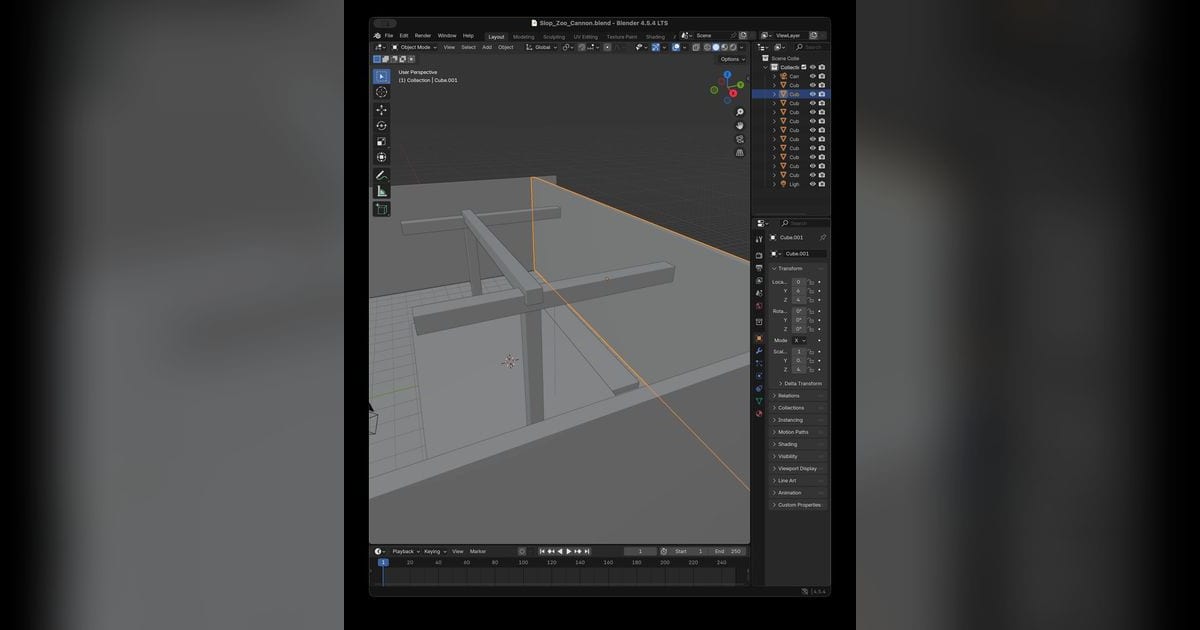Viewport: 1200px width, 630px height.
Task: Open the File menu
Action: pos(389,35)
